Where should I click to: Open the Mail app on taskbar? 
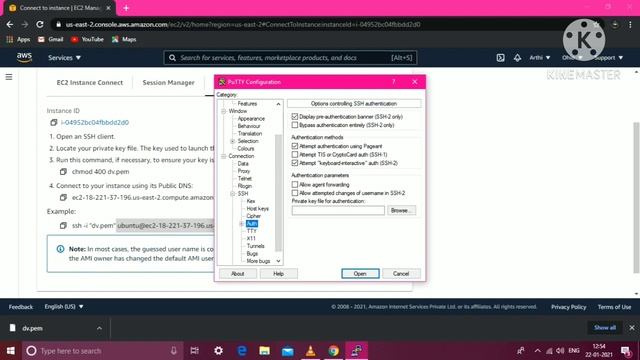point(288,351)
